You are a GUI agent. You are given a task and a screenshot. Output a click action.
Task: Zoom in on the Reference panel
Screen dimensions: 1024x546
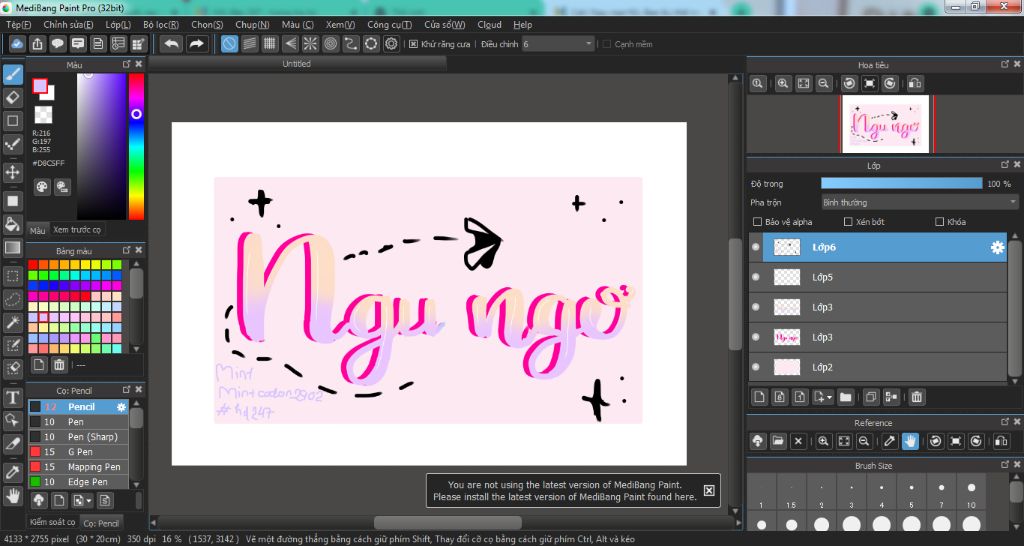pyautogui.click(x=824, y=441)
